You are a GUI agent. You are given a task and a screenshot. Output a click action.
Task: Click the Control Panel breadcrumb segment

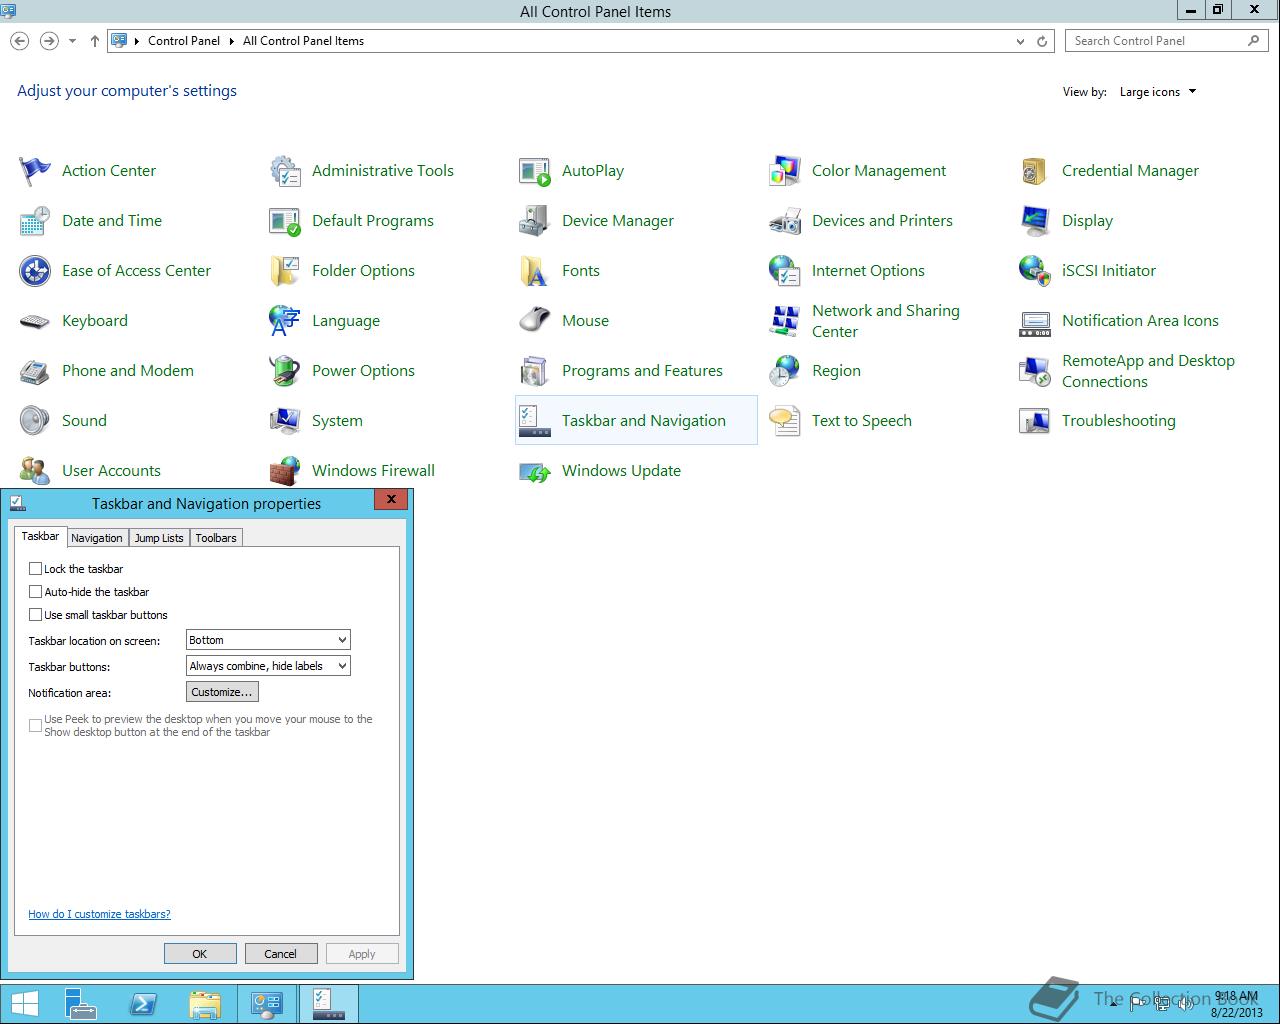184,41
